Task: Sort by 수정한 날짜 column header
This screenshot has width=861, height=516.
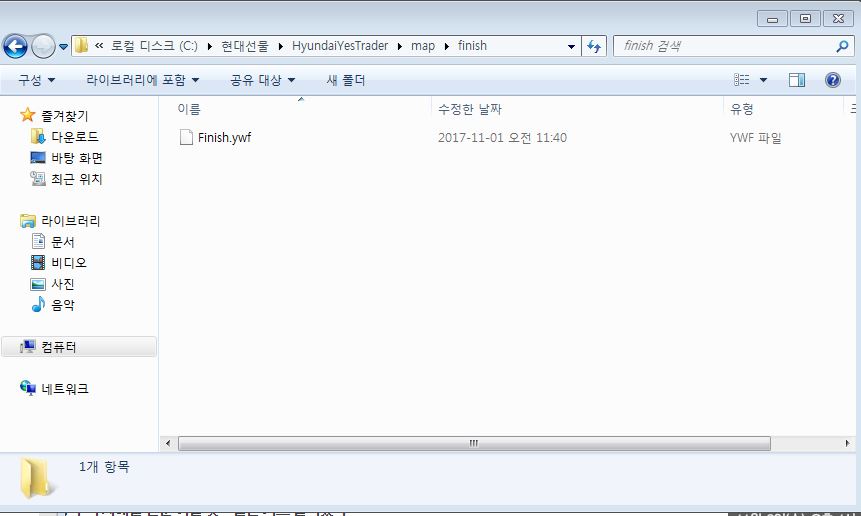Action: pos(470,109)
